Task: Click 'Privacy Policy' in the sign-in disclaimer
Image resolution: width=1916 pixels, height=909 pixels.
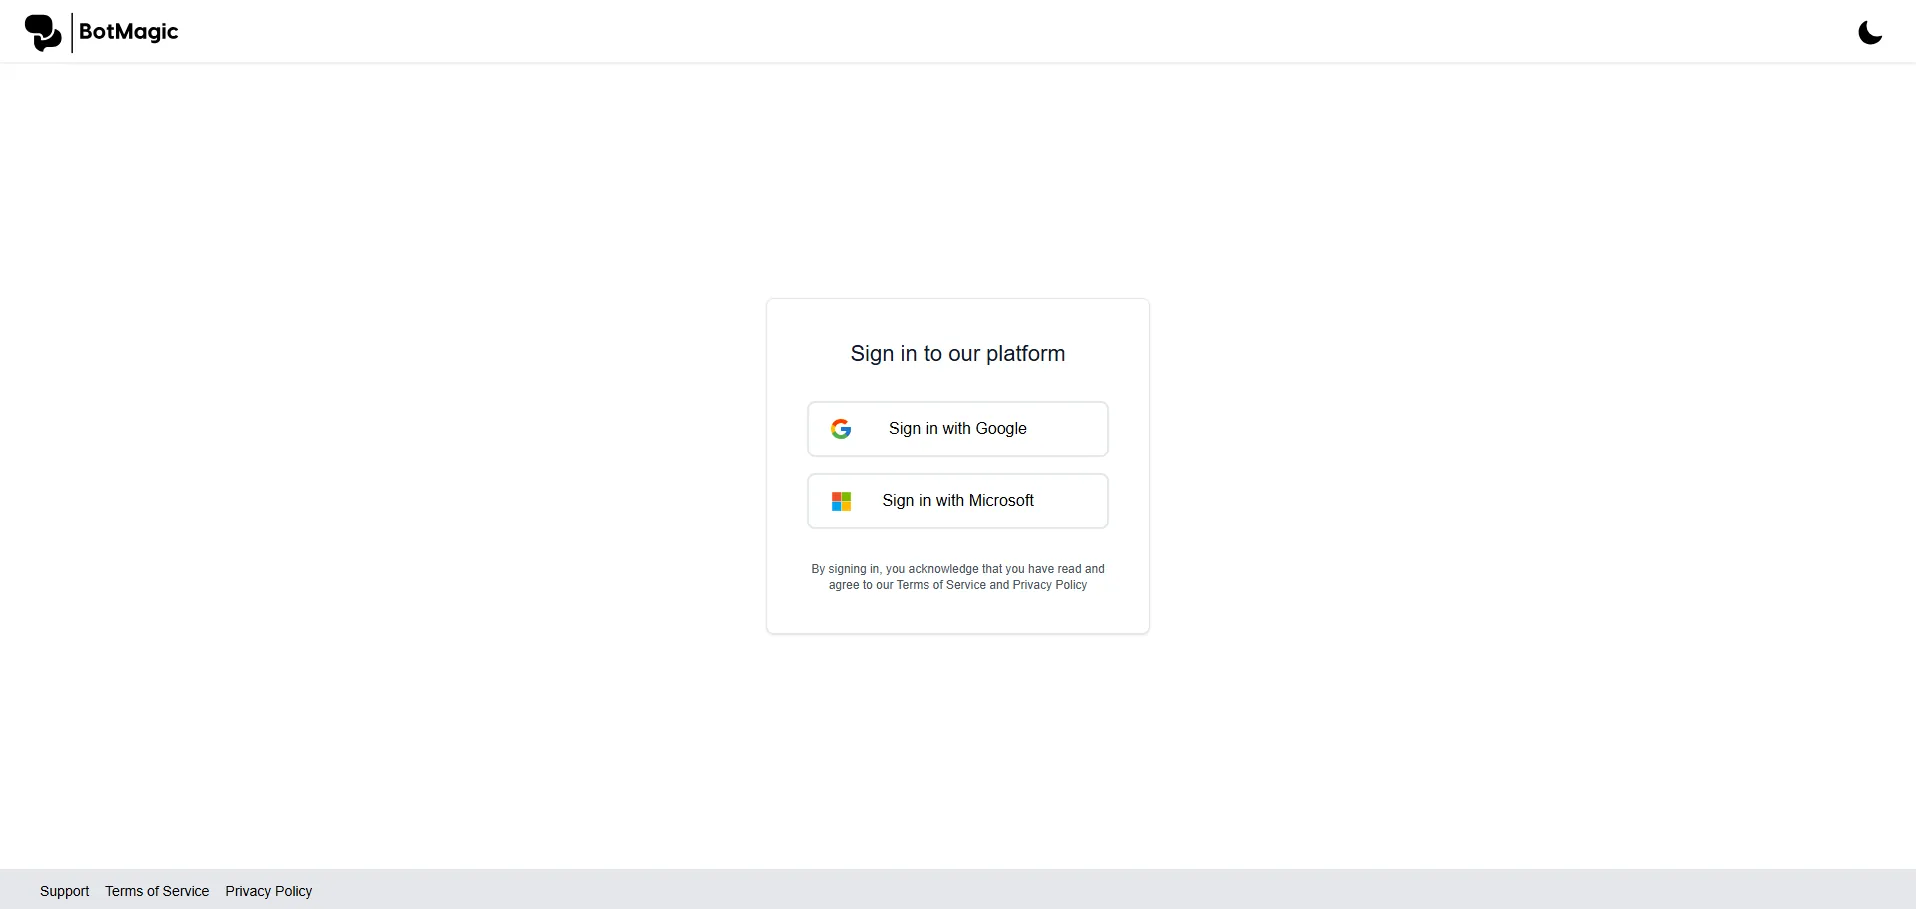Action: pyautogui.click(x=1049, y=585)
